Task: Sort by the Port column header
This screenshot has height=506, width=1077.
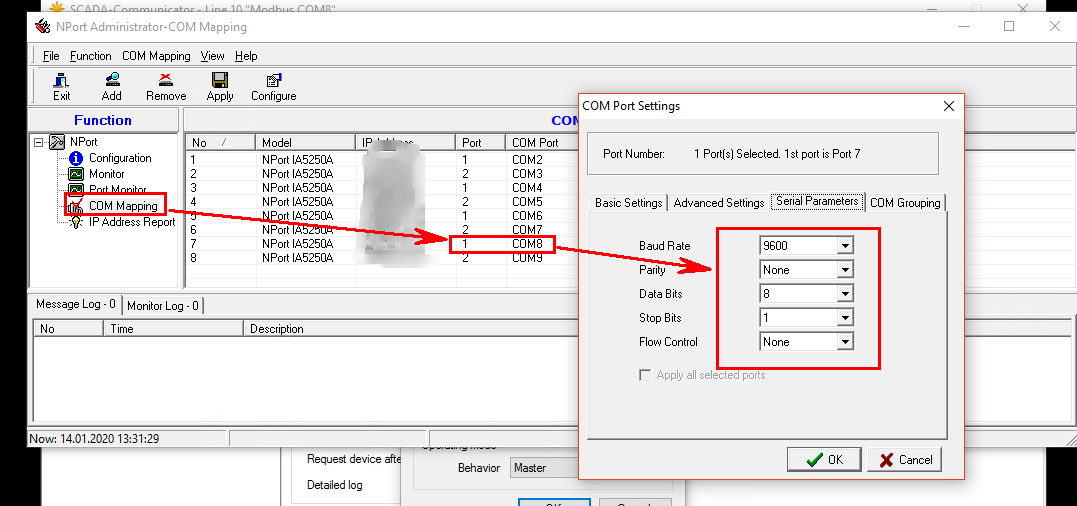Action: click(x=481, y=143)
